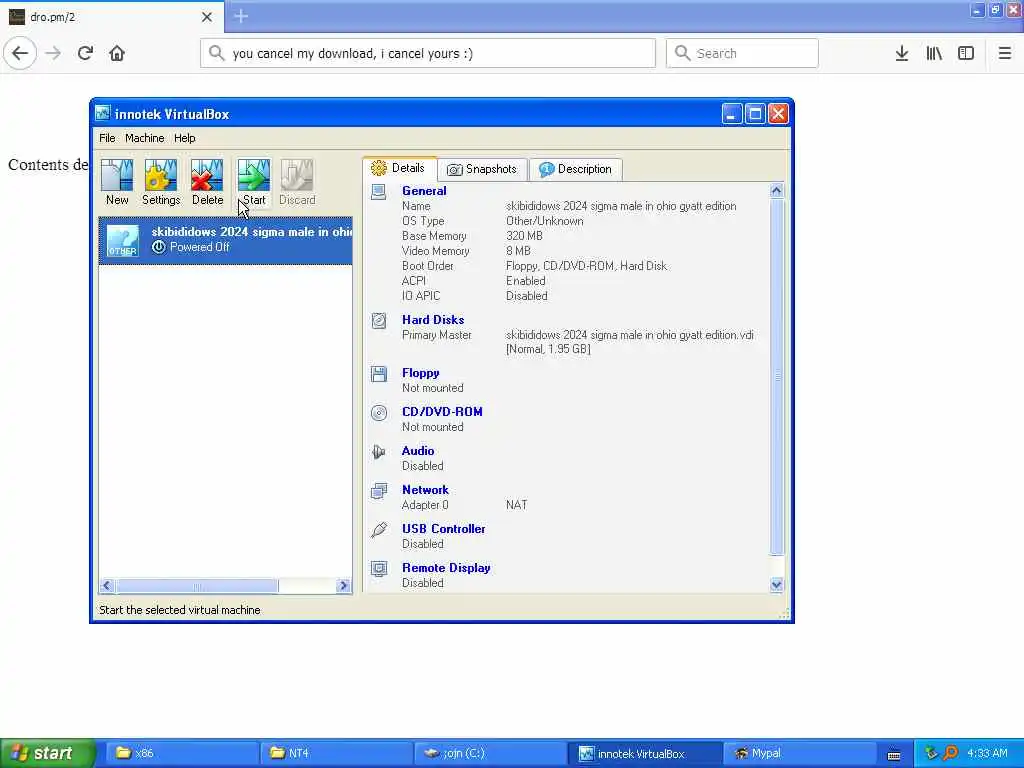Screen dimensions: 1024x768
Task: Toggle the browser sidebar icon
Action: 966,53
